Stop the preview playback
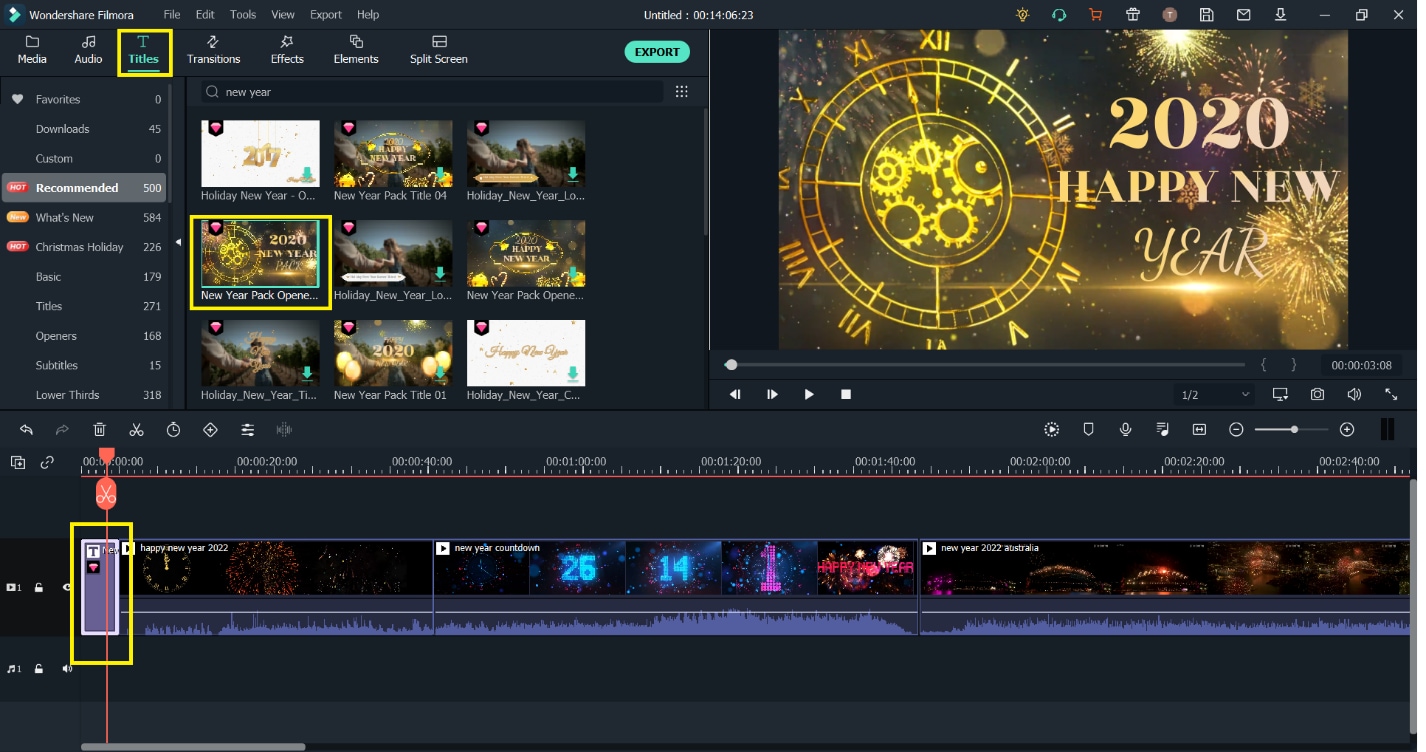 846,395
